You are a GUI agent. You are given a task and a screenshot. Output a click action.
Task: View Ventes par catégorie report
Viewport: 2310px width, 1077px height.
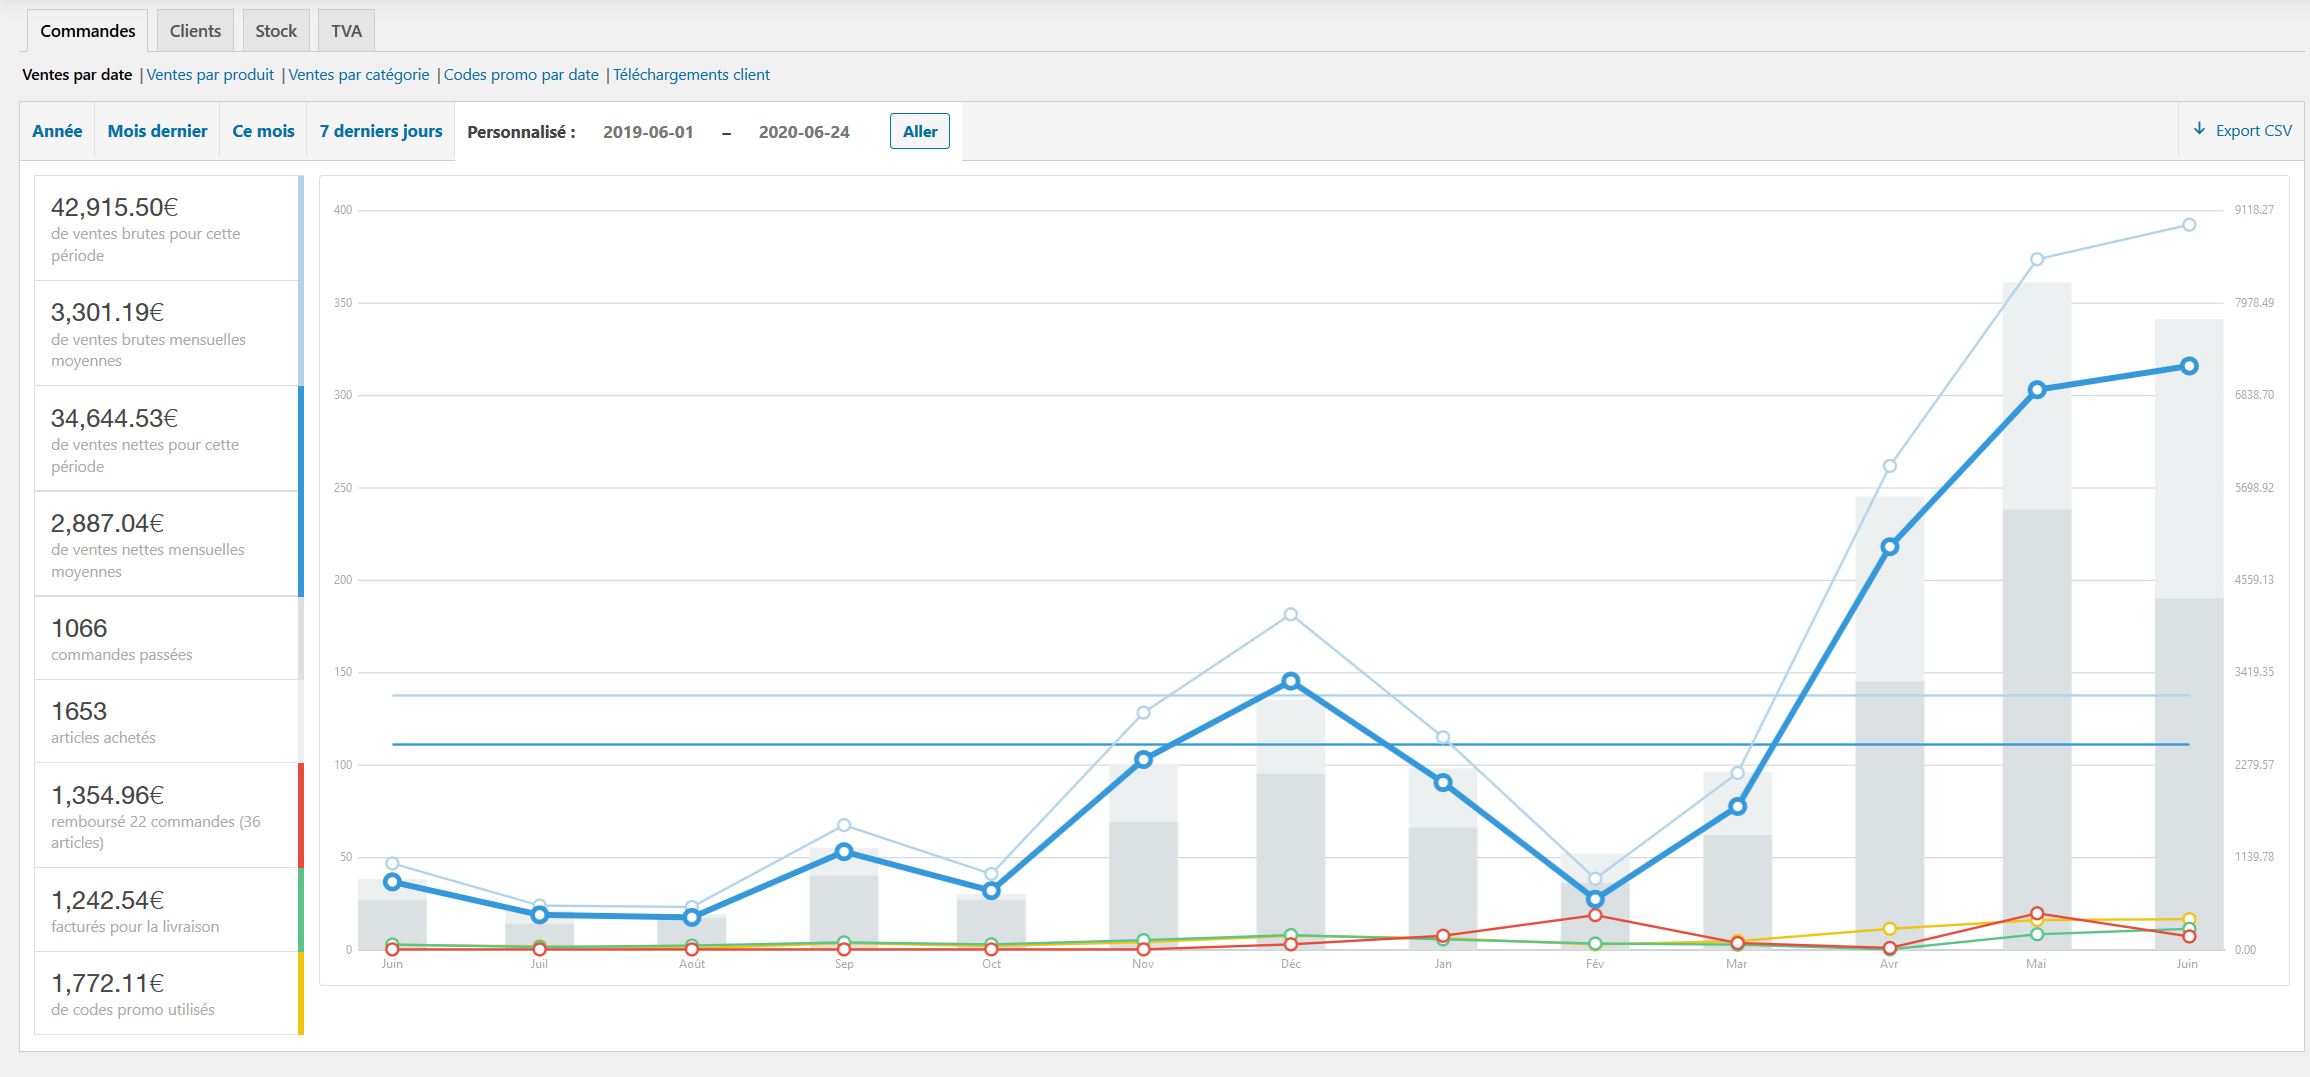click(x=359, y=75)
